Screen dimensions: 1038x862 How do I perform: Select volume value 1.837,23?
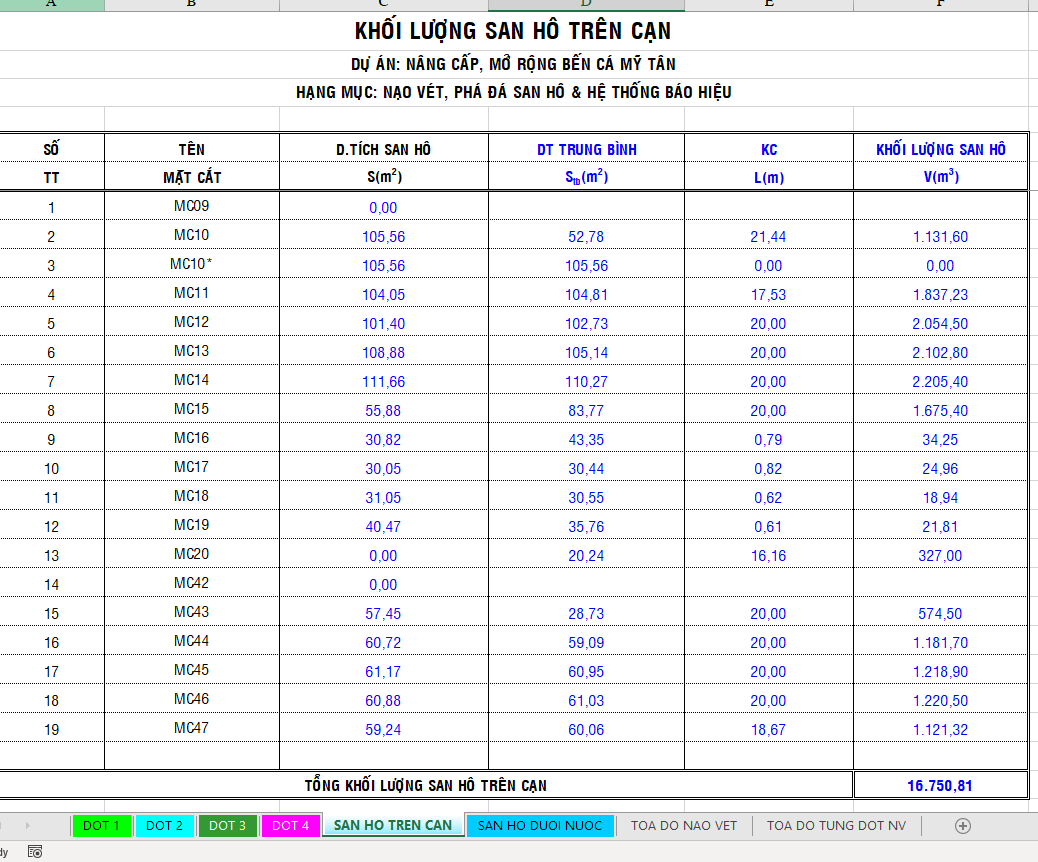point(940,295)
